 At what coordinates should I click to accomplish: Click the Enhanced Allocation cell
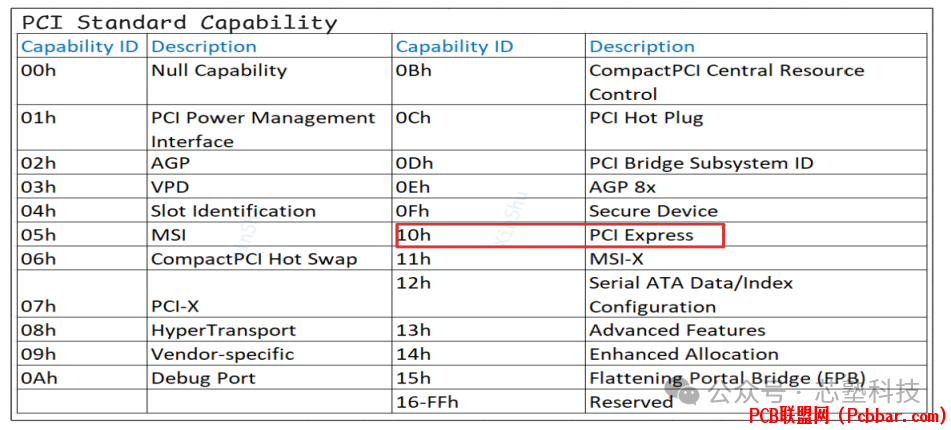coord(684,354)
